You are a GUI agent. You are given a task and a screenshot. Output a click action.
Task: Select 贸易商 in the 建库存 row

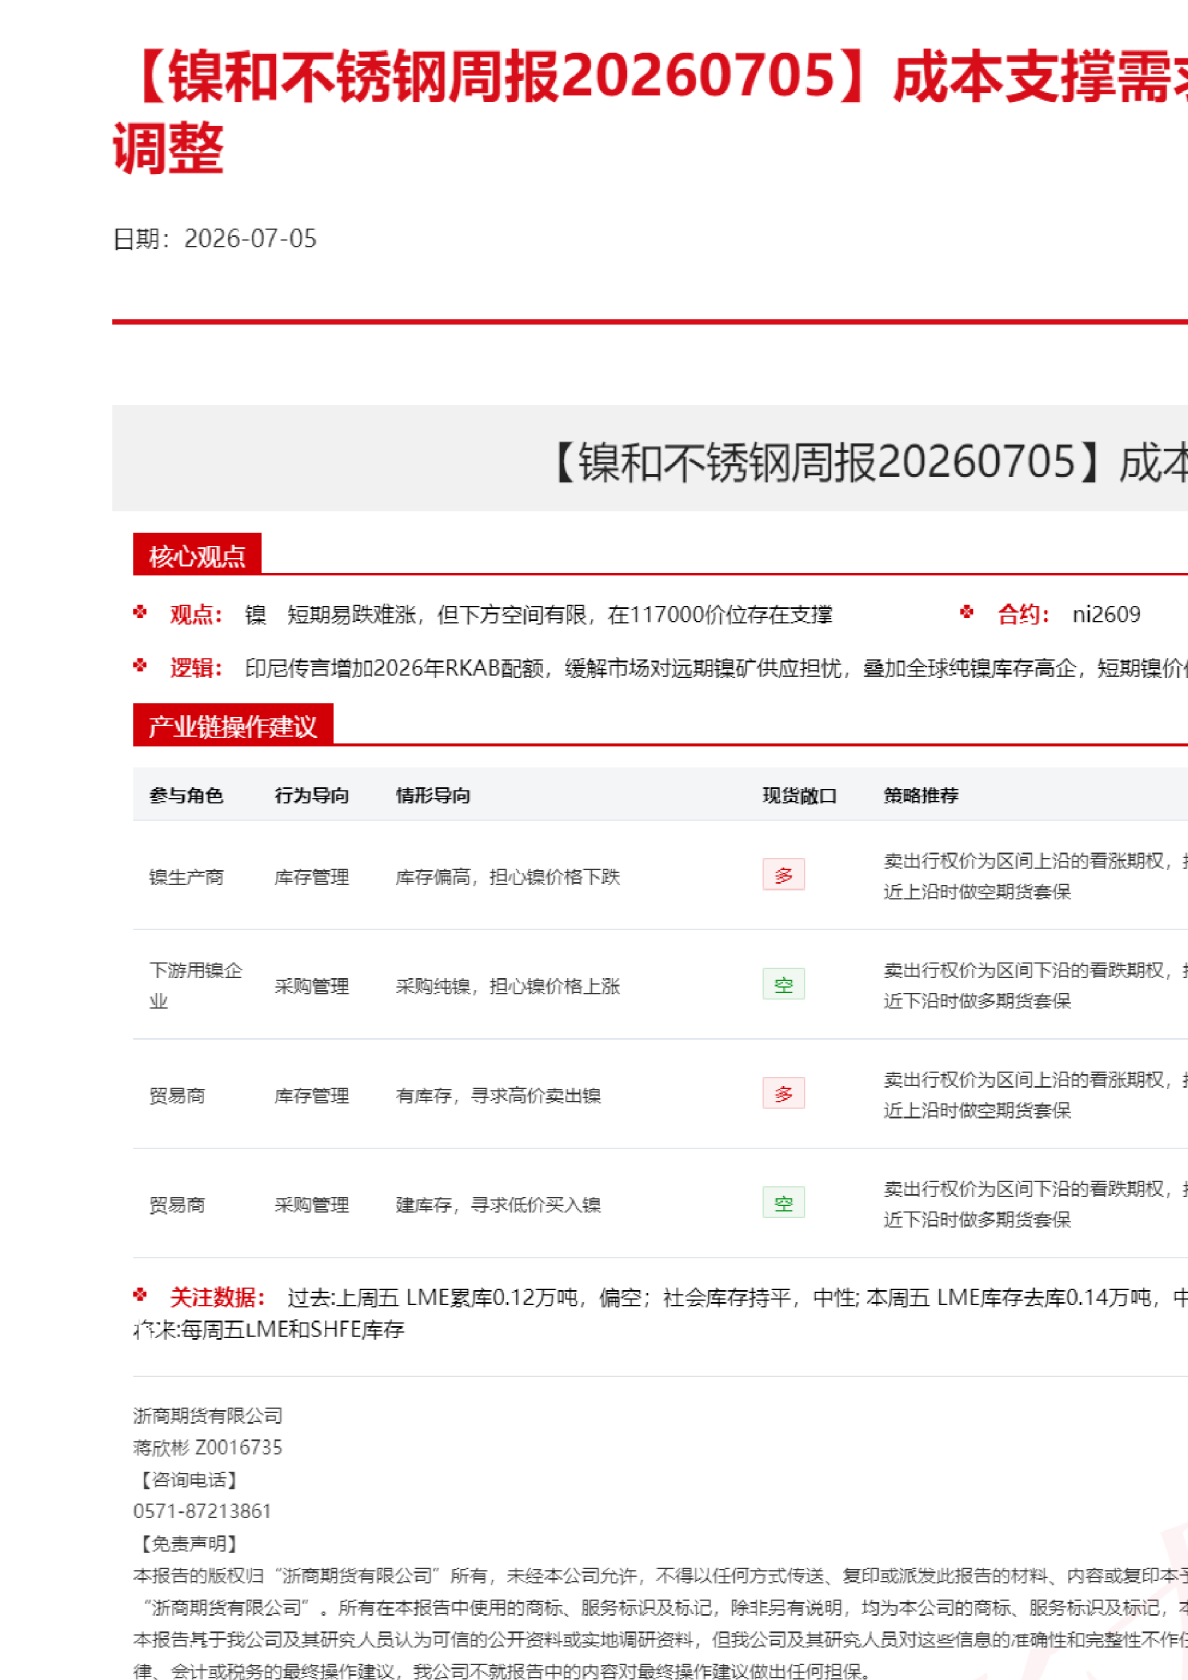177,1204
